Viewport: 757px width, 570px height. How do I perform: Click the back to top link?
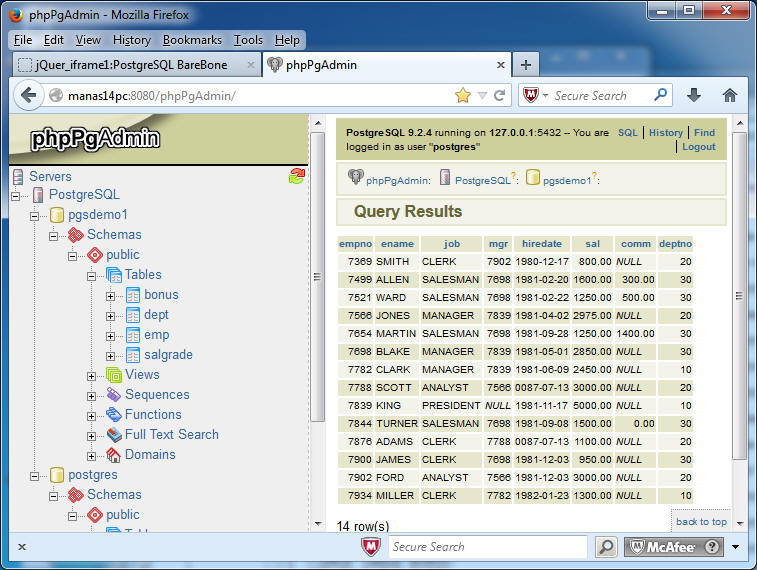(x=701, y=522)
